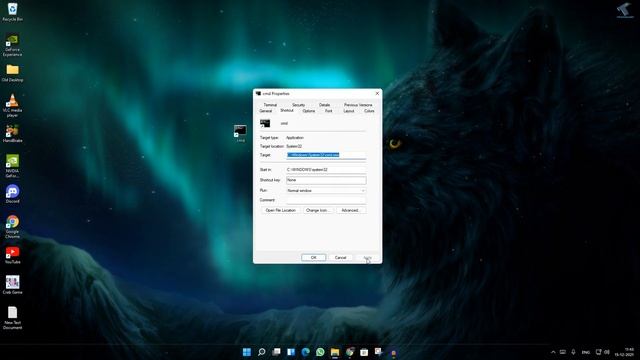Click the Change Icon button
Image resolution: width=640 pixels, height=360 pixels.
tap(318, 210)
